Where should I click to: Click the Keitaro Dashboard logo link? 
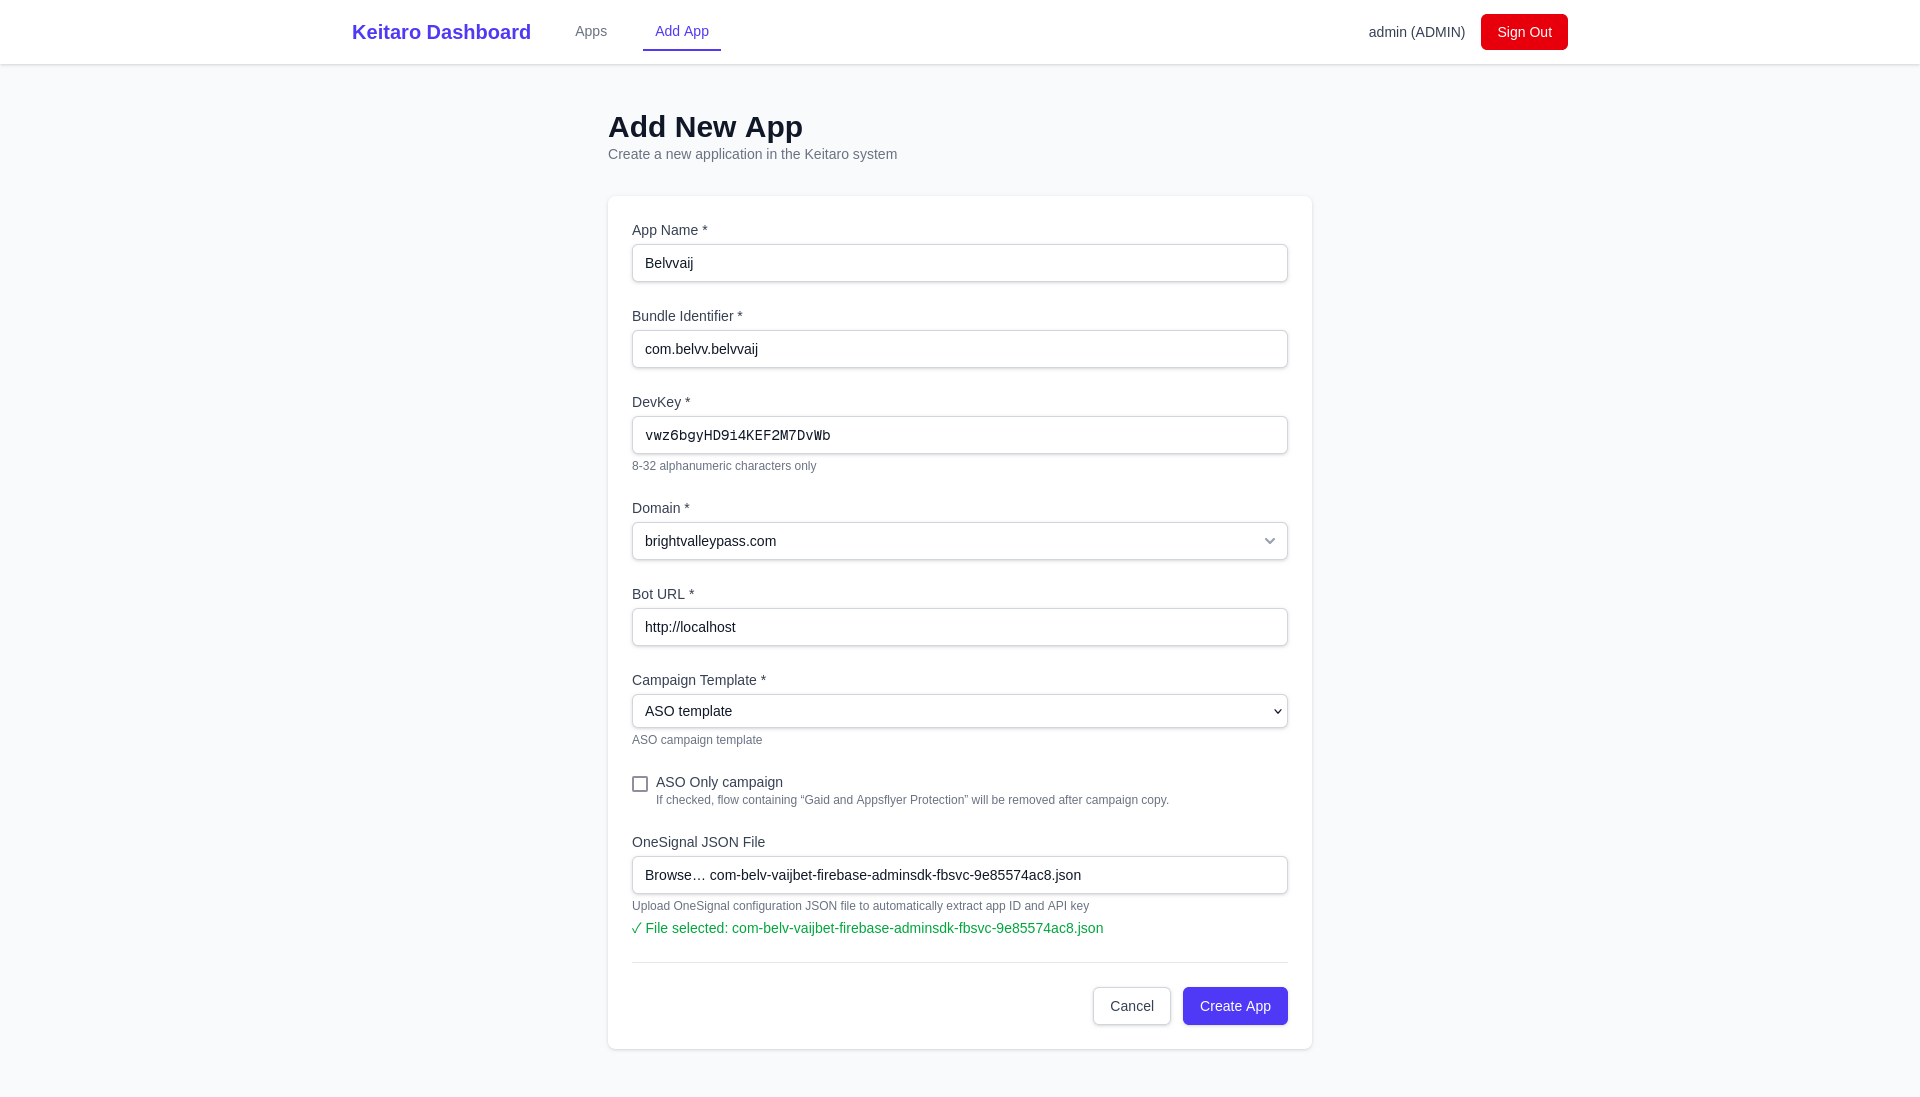(x=441, y=32)
